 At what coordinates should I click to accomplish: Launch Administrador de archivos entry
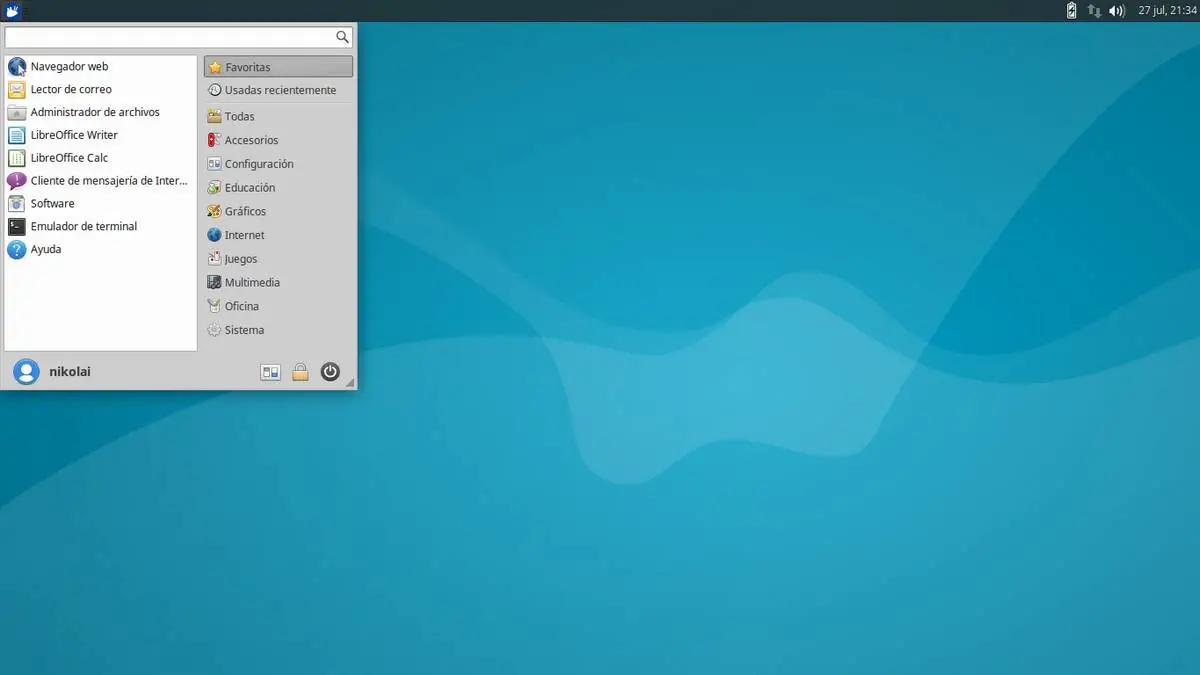100,112
